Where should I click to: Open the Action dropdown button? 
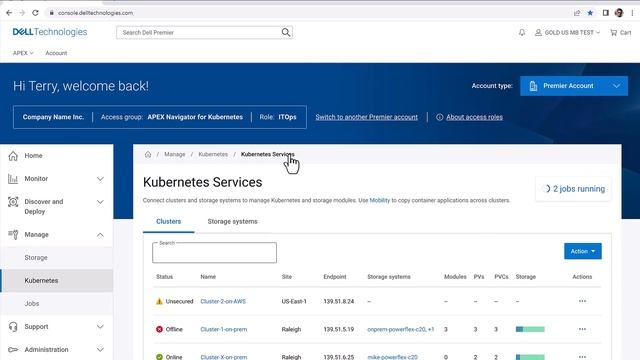coord(582,251)
